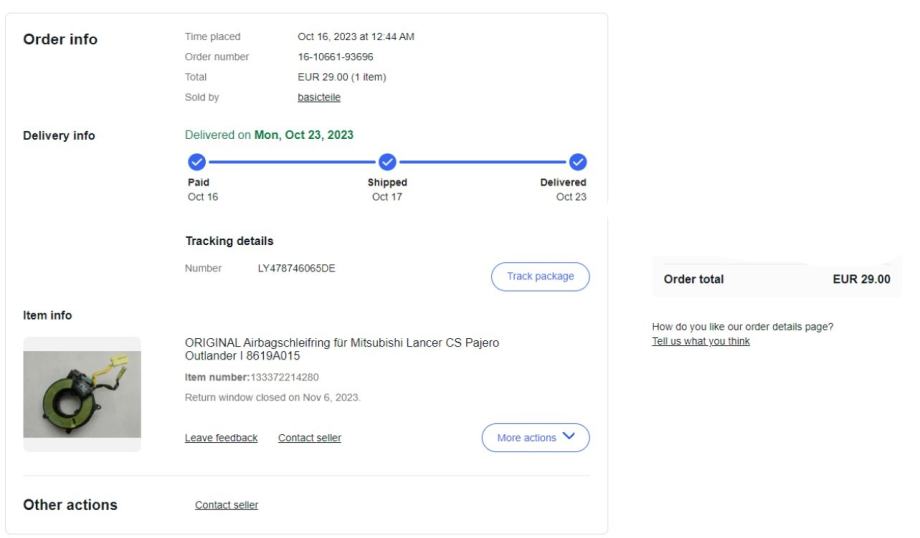The image size is (920, 538).
Task: Select the tracking number LY478746065DE
Action: (296, 268)
